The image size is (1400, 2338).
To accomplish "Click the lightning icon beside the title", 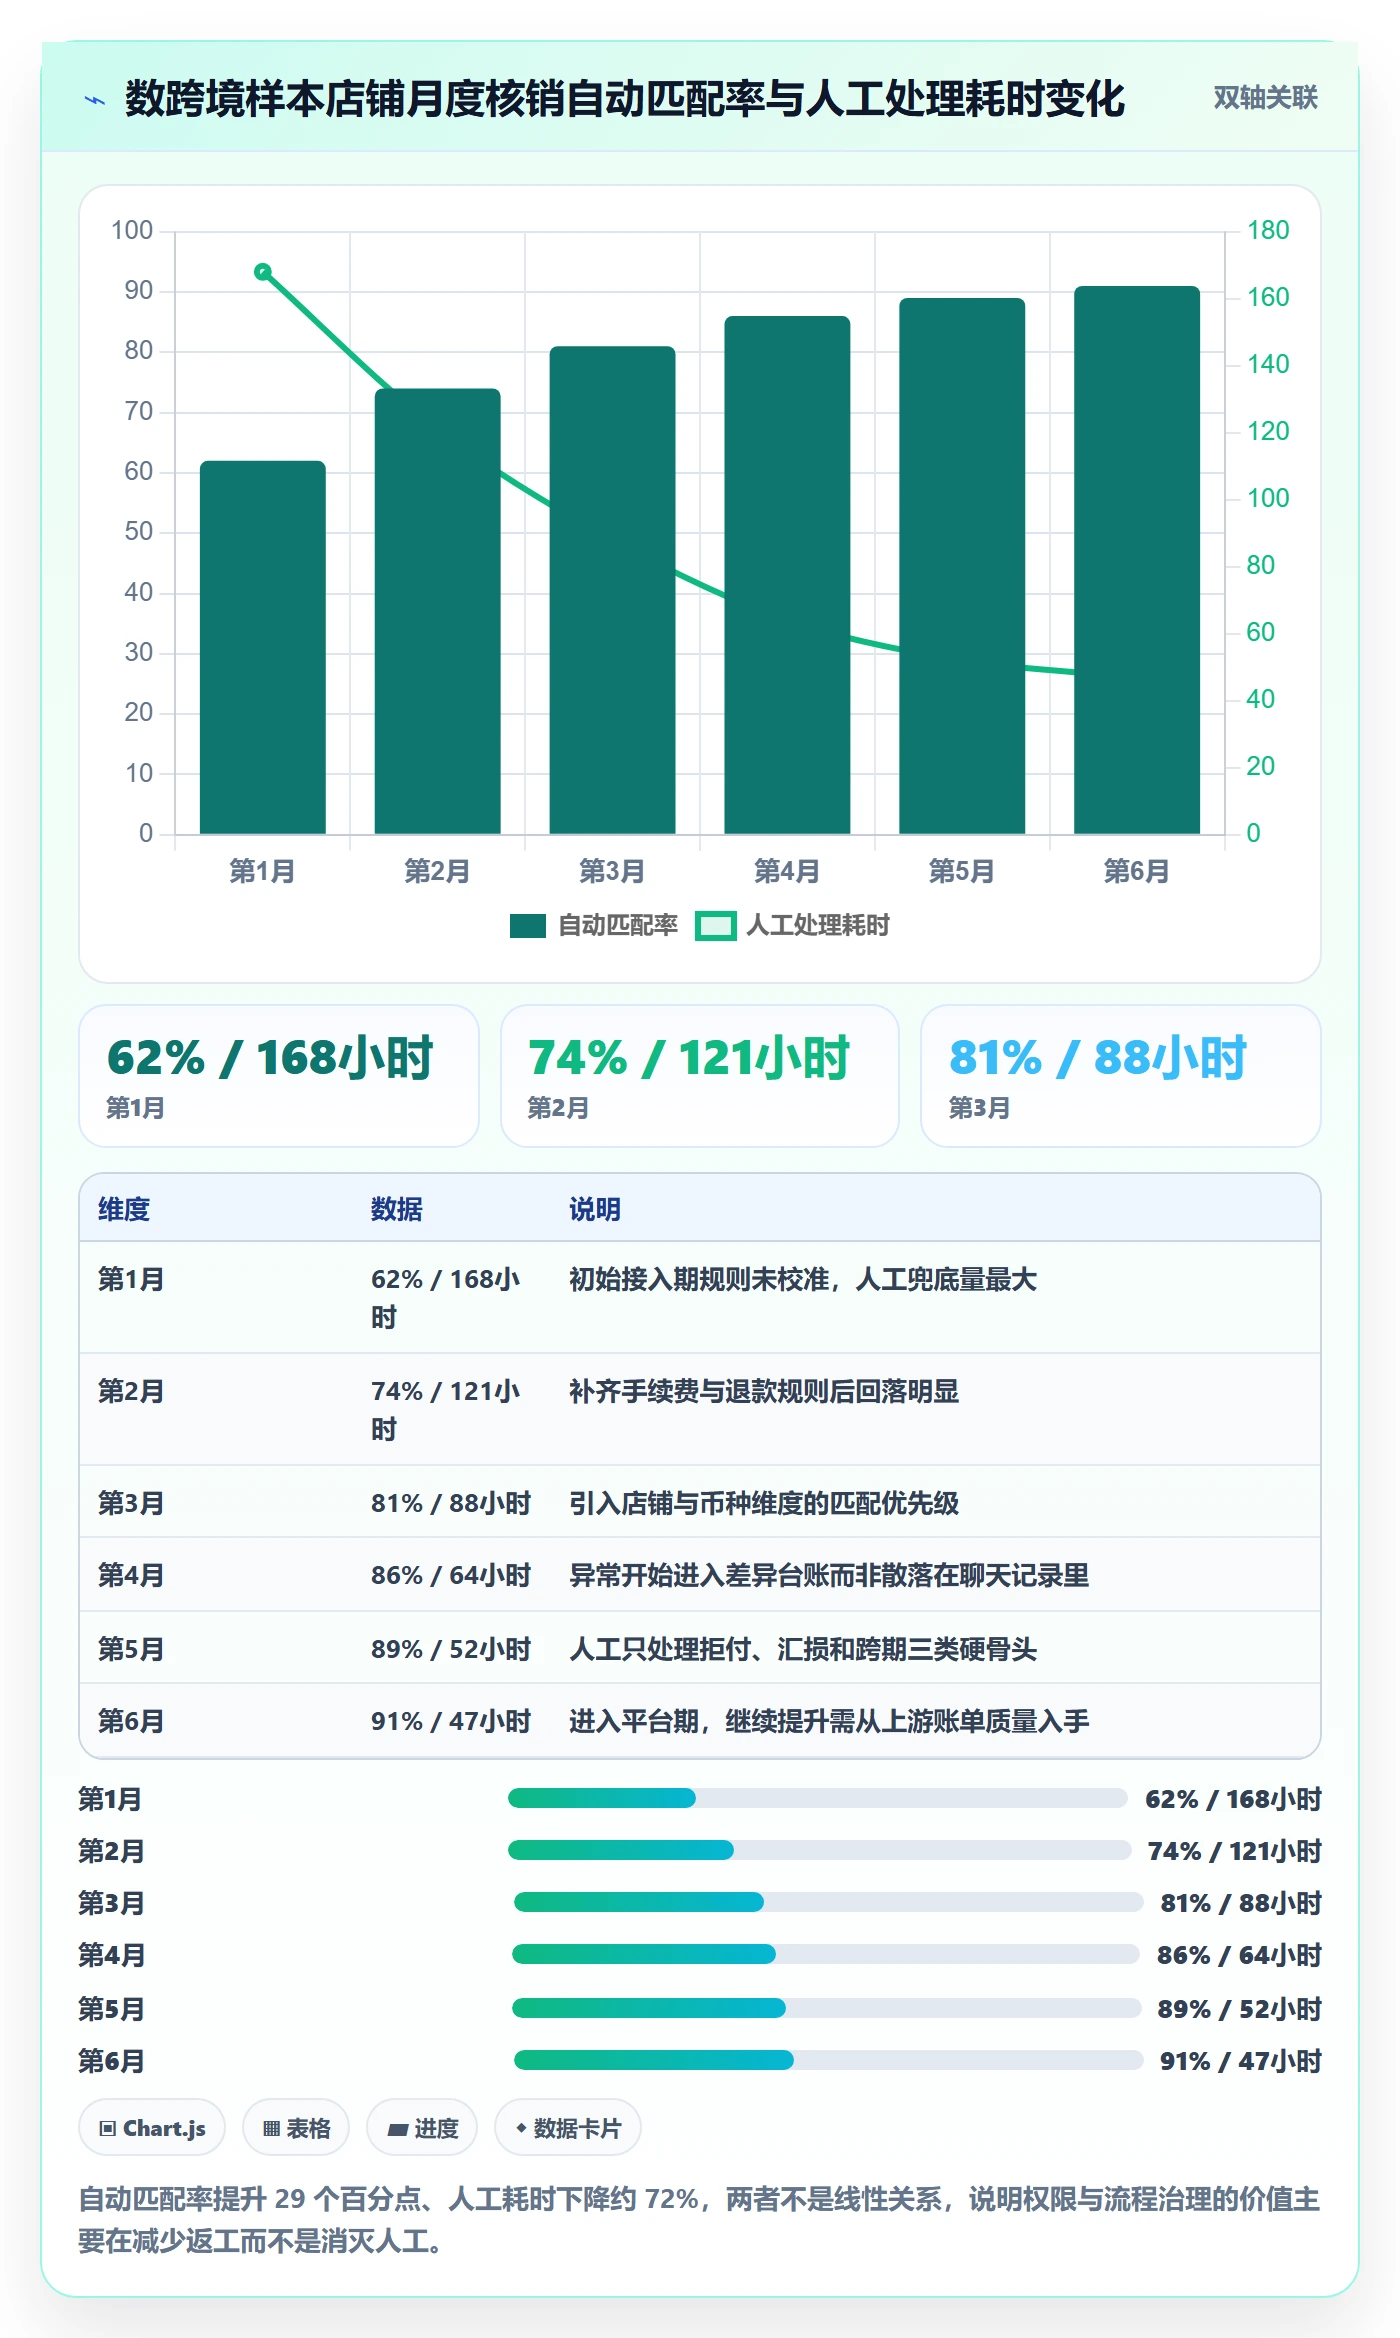I will click(95, 100).
